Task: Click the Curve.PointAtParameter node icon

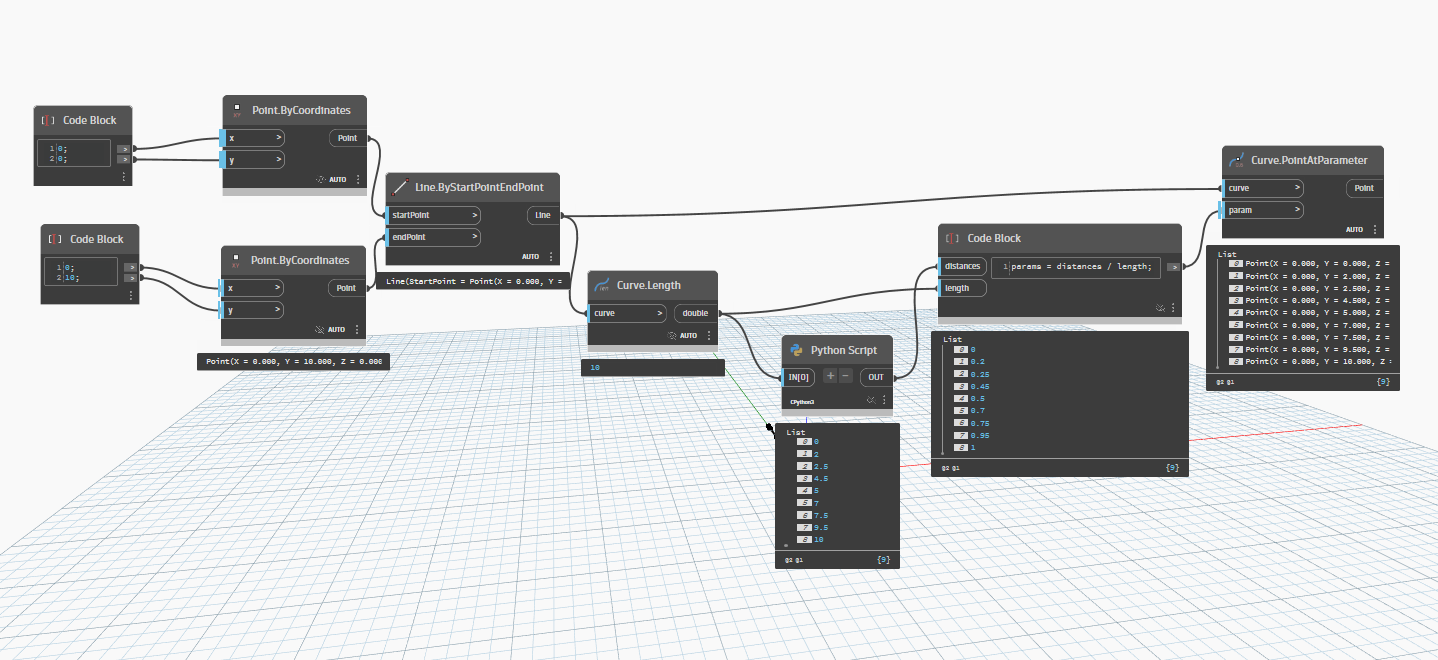Action: 1236,160
